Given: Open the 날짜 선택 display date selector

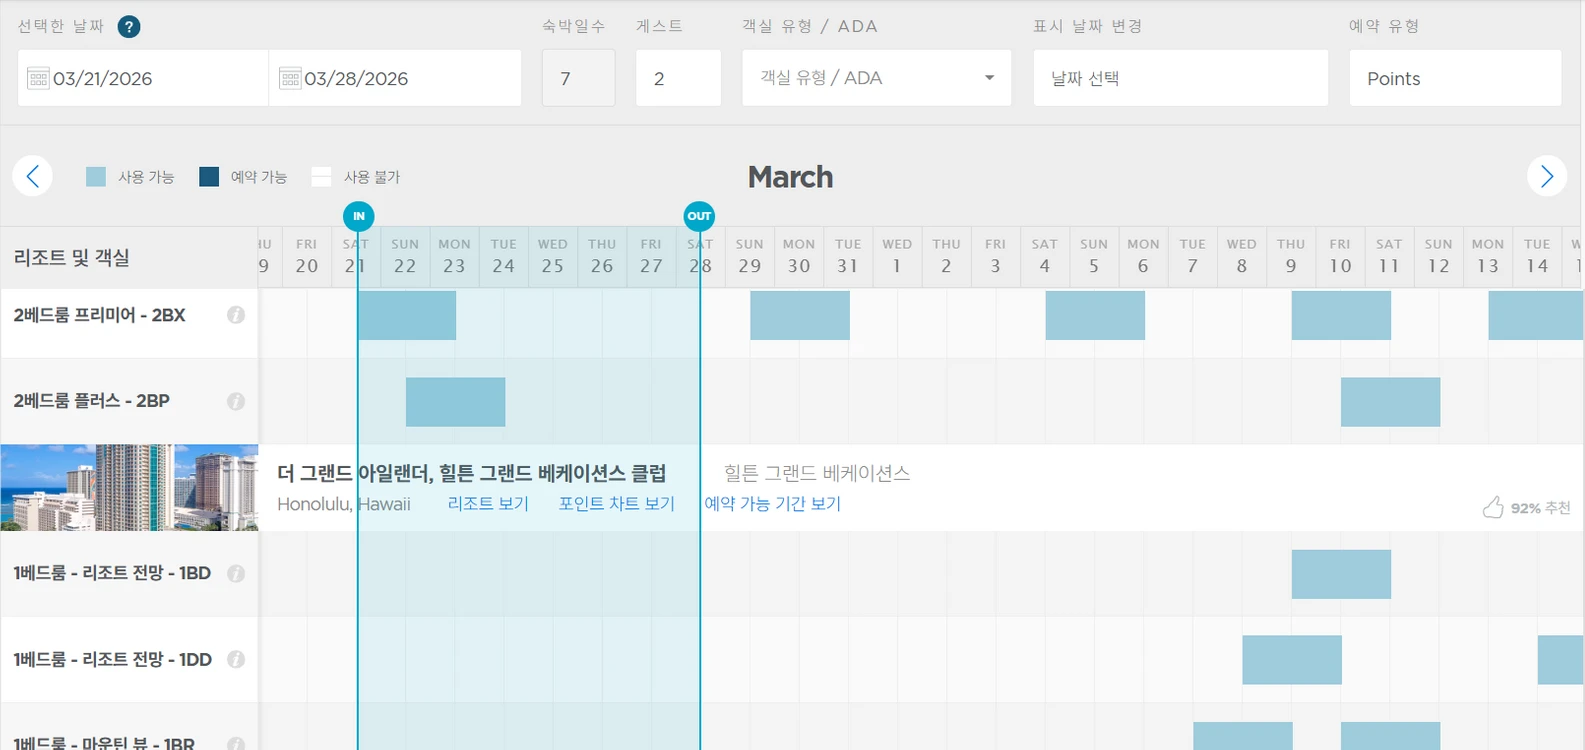Looking at the screenshot, I should (1181, 78).
